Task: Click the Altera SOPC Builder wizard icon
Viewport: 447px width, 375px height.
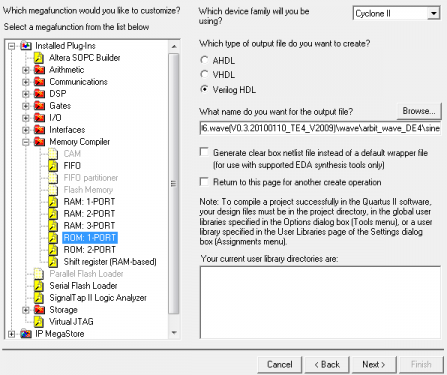Action: click(x=39, y=58)
